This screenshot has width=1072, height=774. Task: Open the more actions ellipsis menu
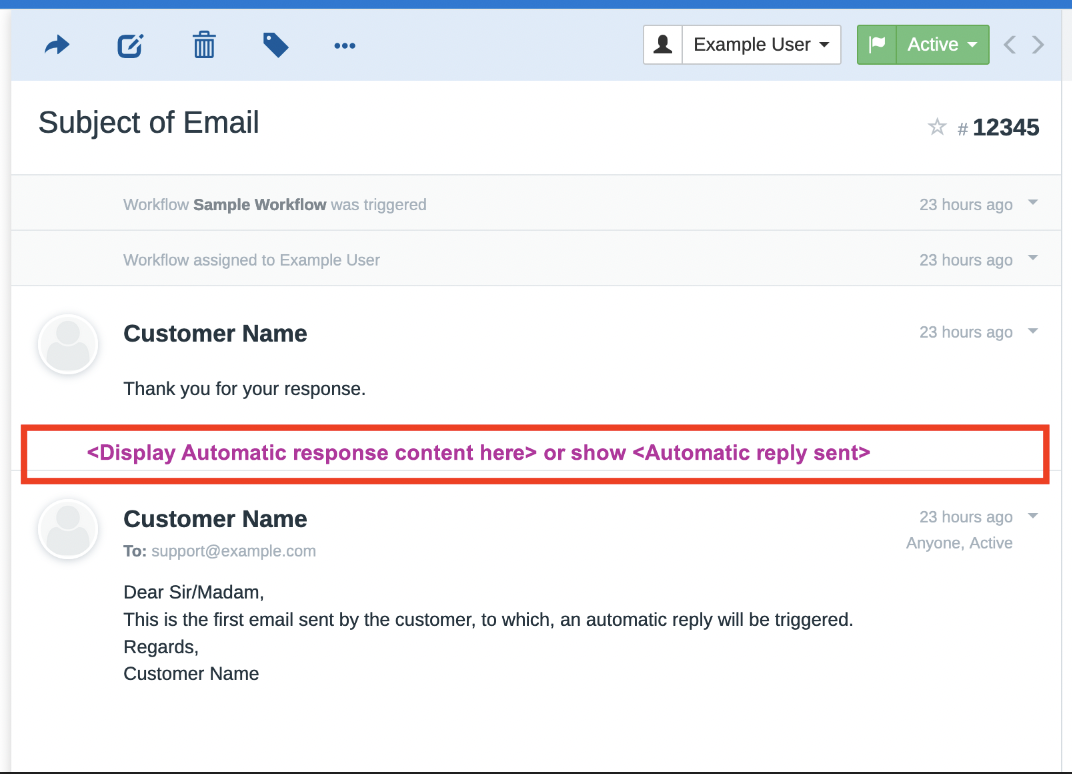345,46
